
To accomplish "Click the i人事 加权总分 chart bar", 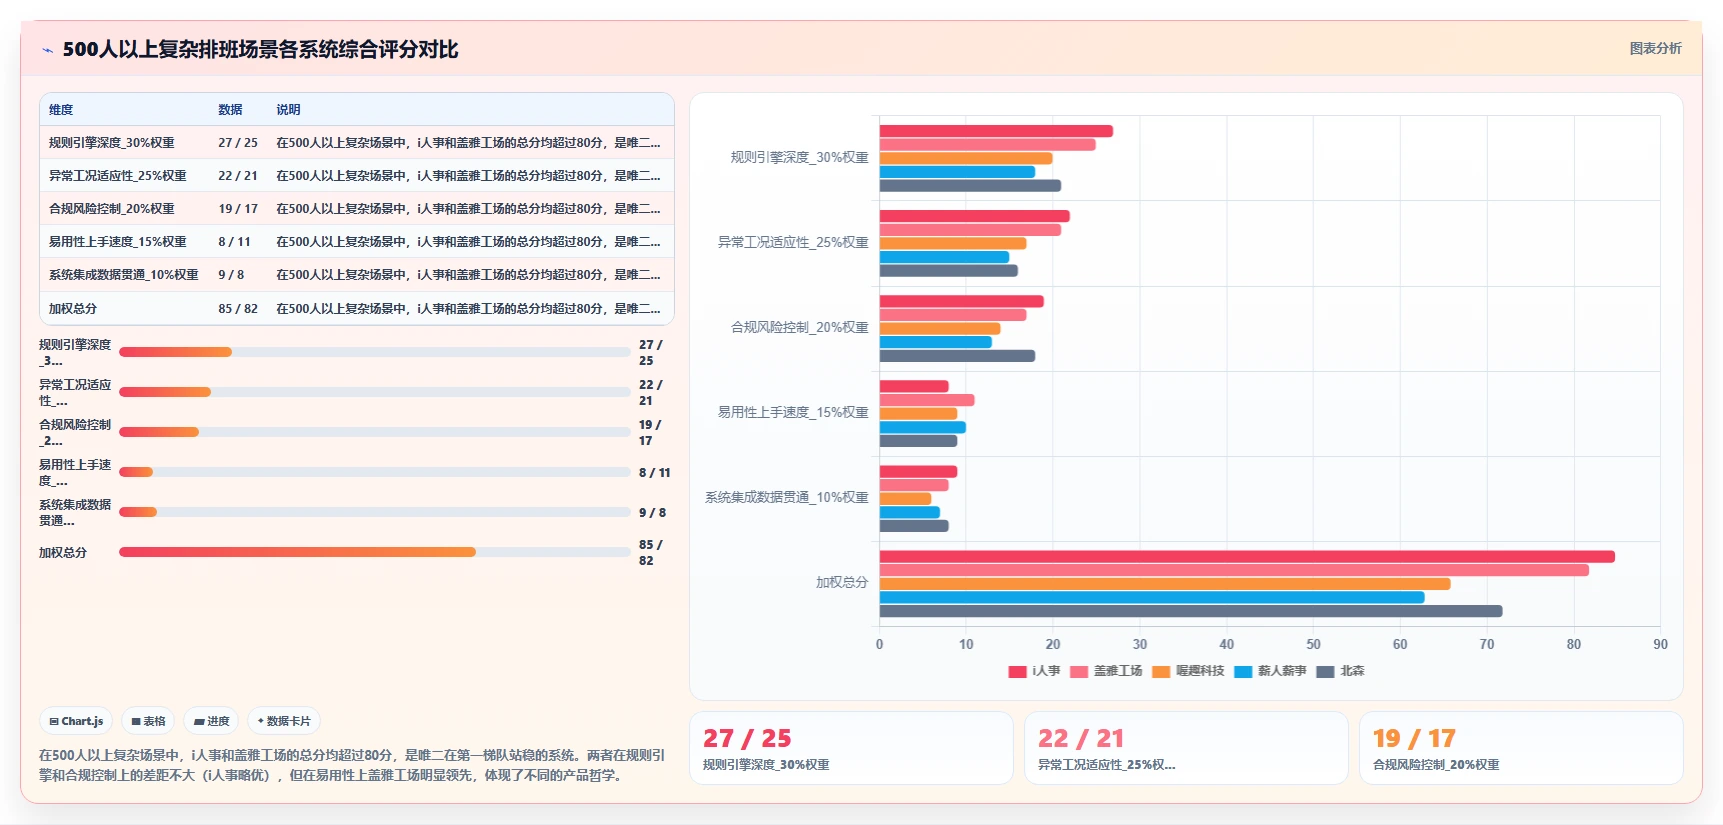I will [1247, 557].
